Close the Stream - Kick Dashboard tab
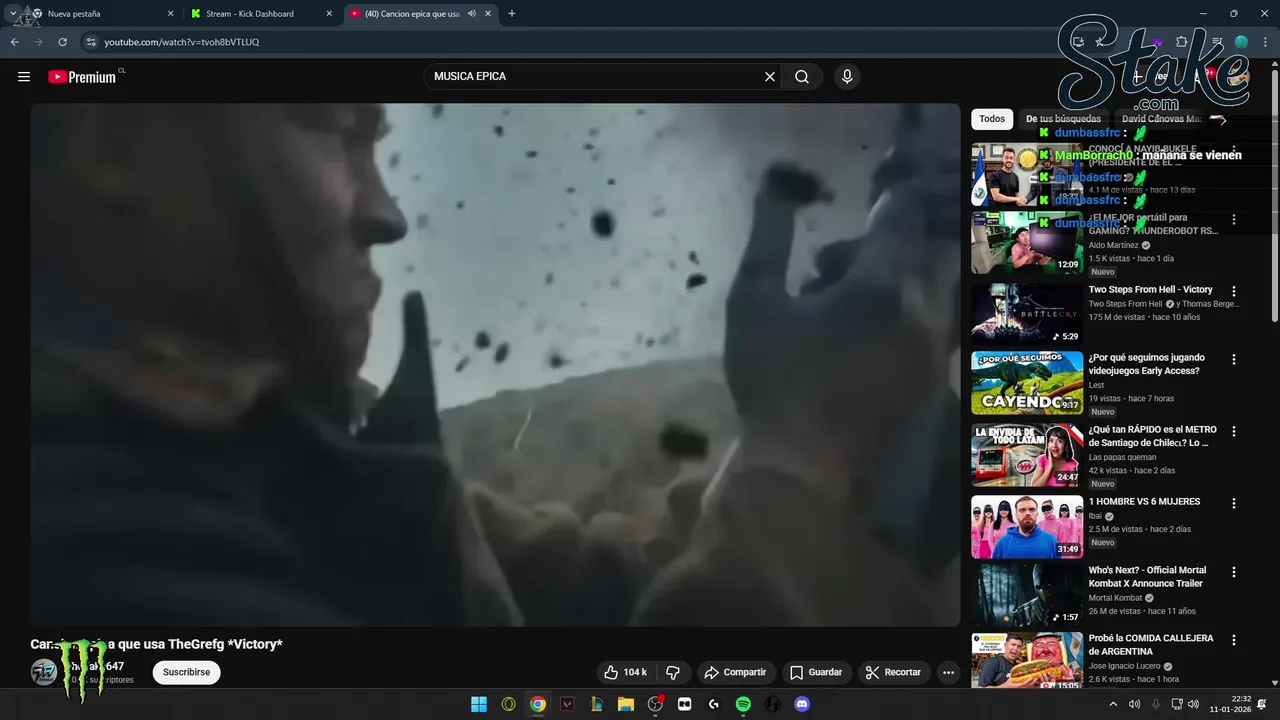This screenshot has width=1280, height=720. [329, 14]
